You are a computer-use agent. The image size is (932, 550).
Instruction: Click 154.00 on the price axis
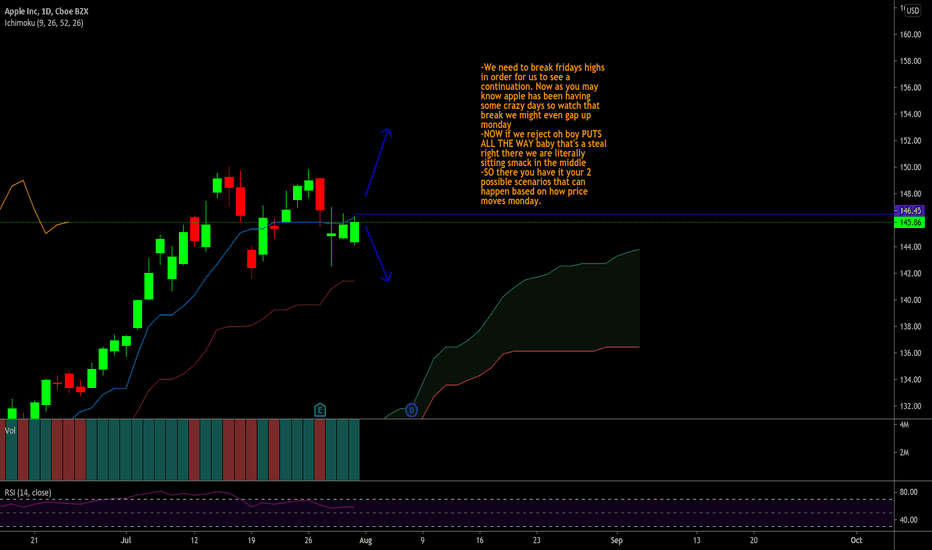point(910,114)
